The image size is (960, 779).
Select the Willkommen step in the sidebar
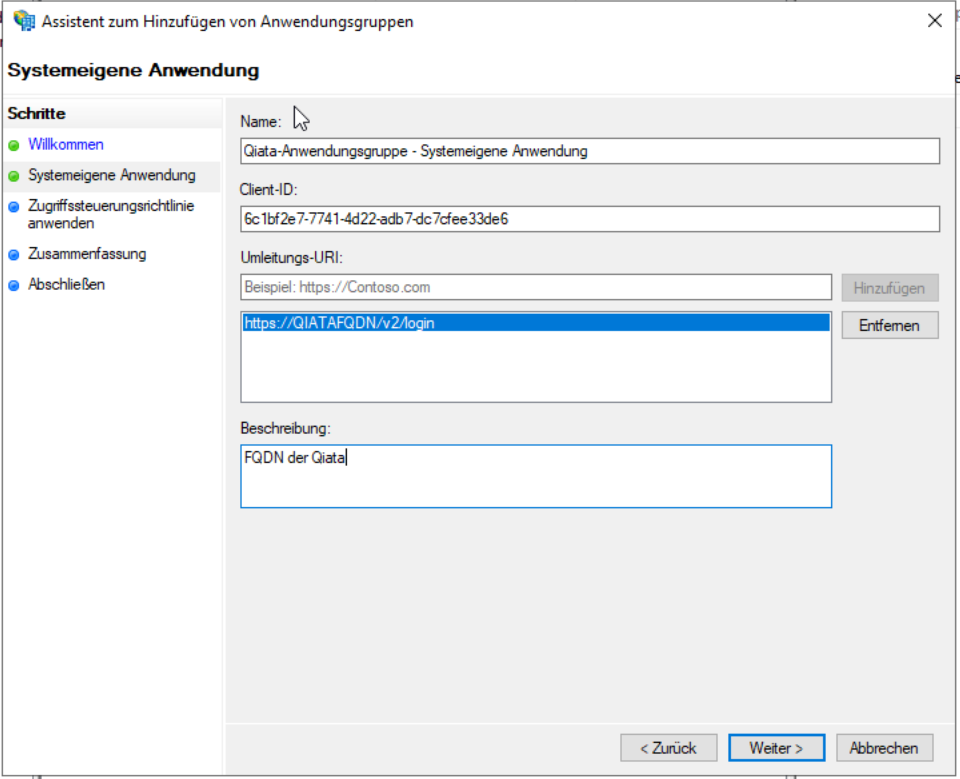(x=64, y=145)
